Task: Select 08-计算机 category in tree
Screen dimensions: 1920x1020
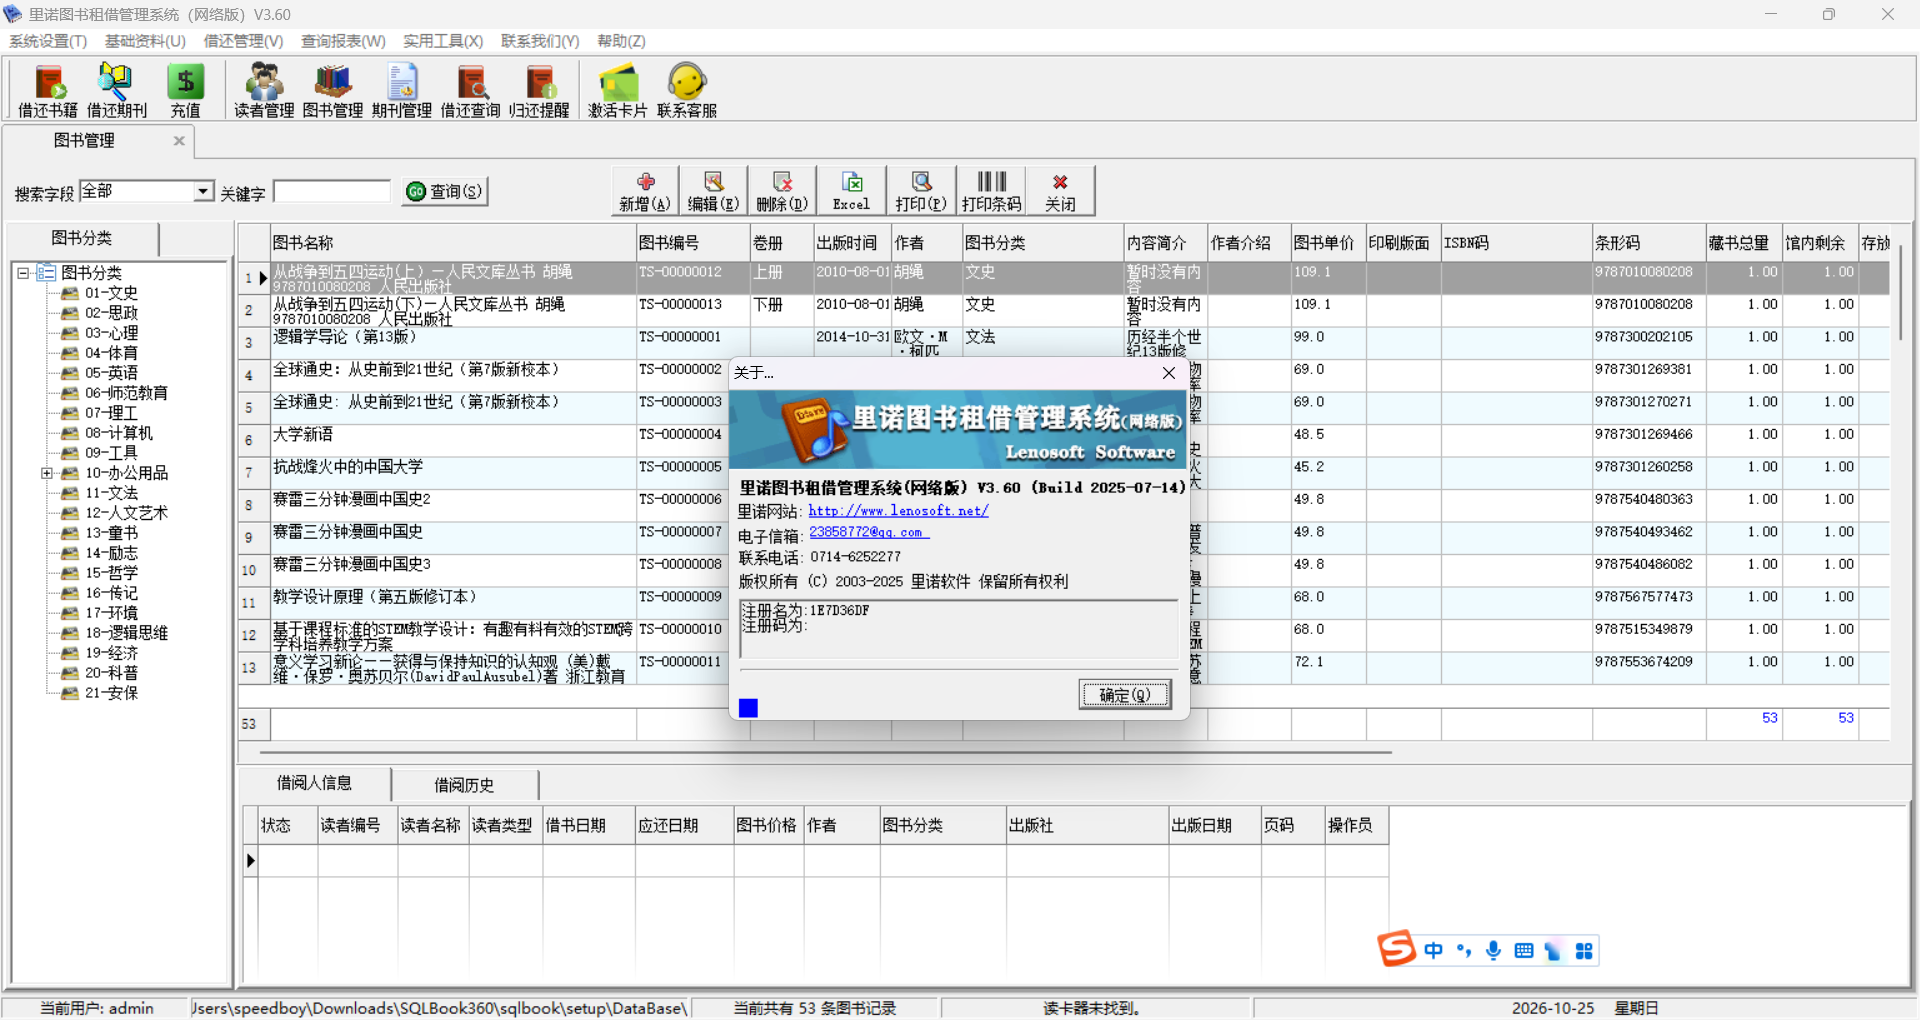Action: (x=118, y=433)
